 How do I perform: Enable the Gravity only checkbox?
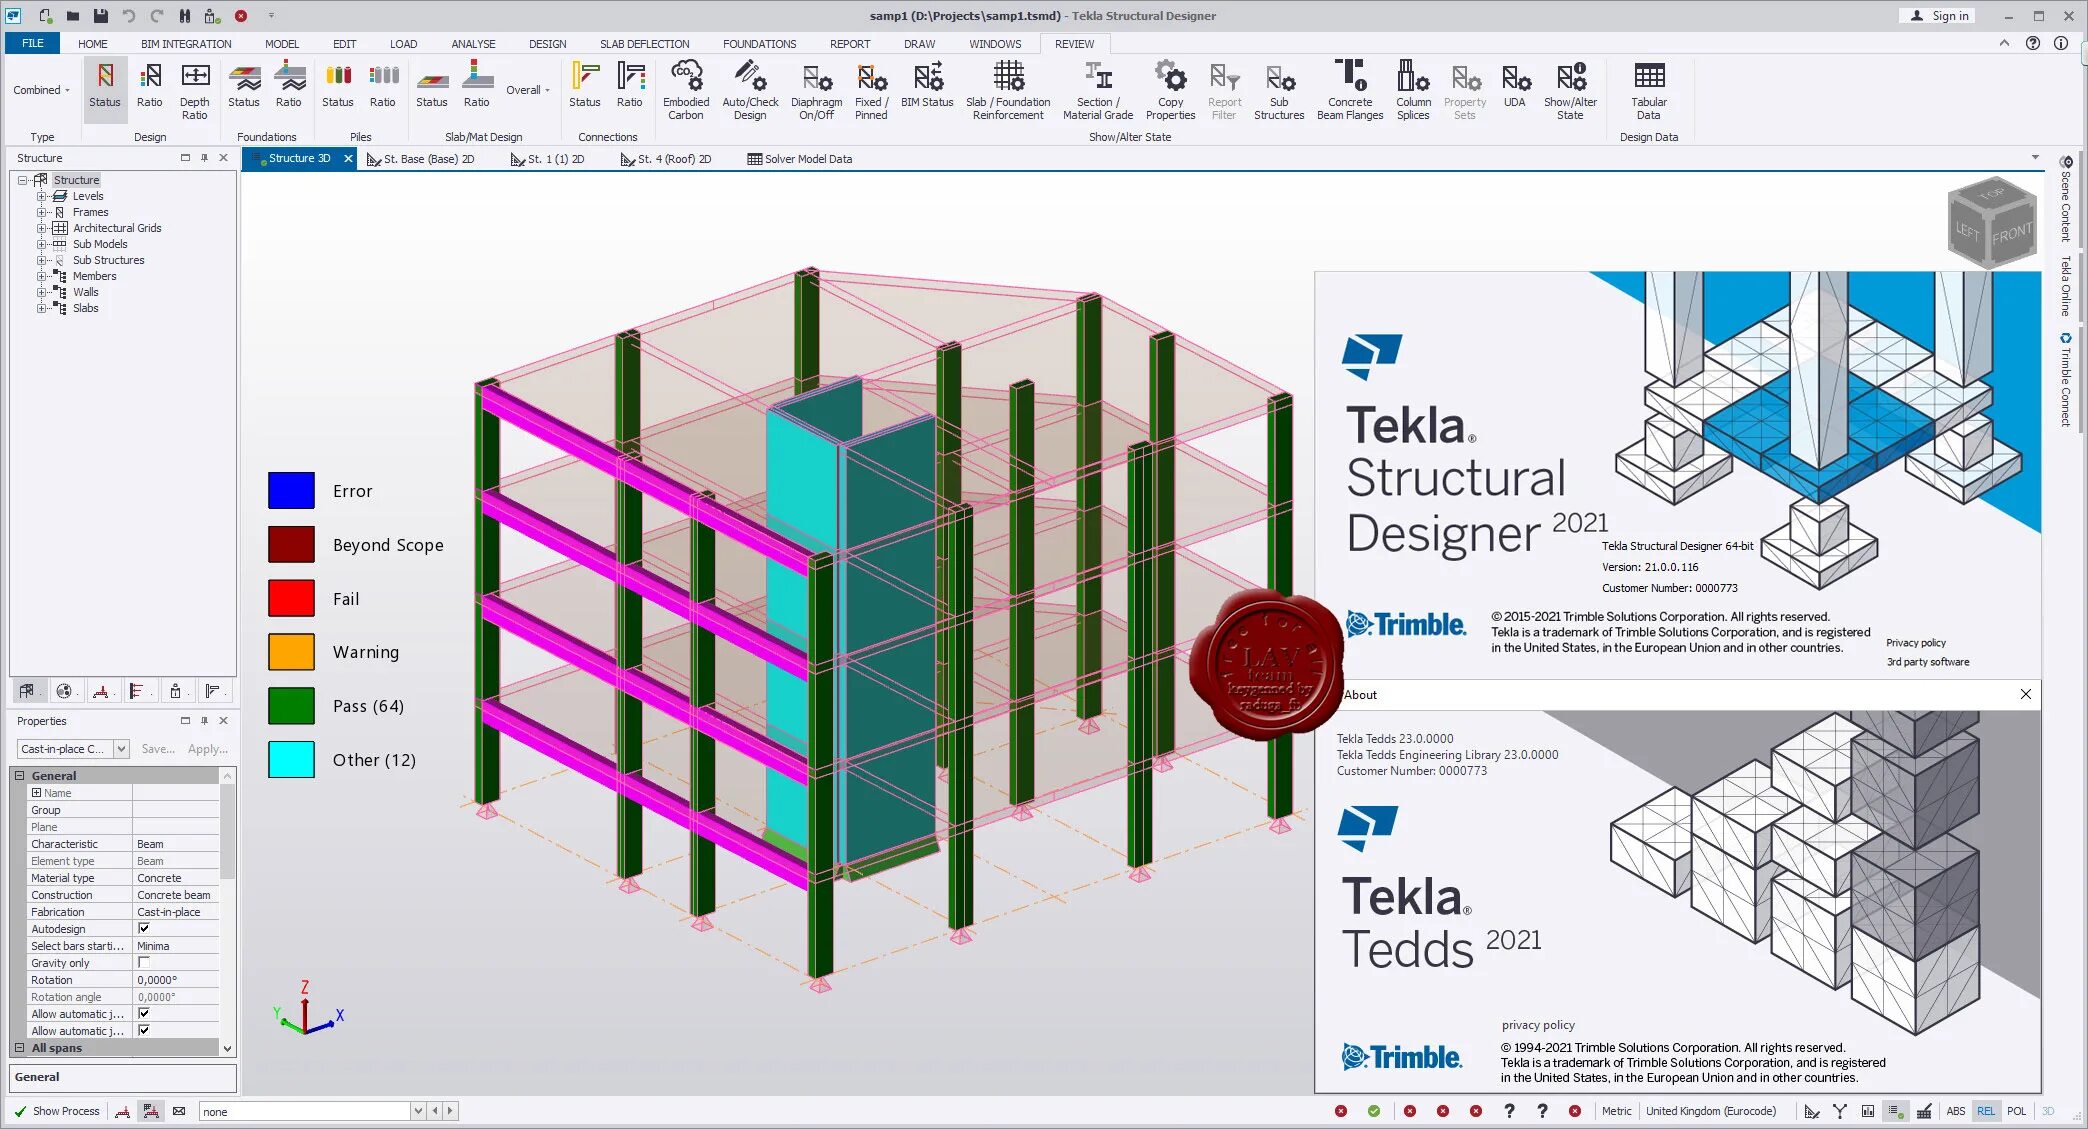tap(144, 962)
